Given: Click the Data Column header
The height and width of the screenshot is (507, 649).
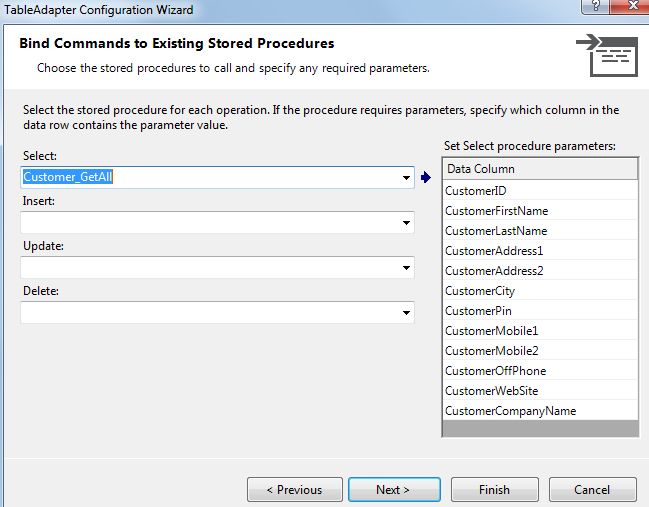Looking at the screenshot, I should coord(540,169).
